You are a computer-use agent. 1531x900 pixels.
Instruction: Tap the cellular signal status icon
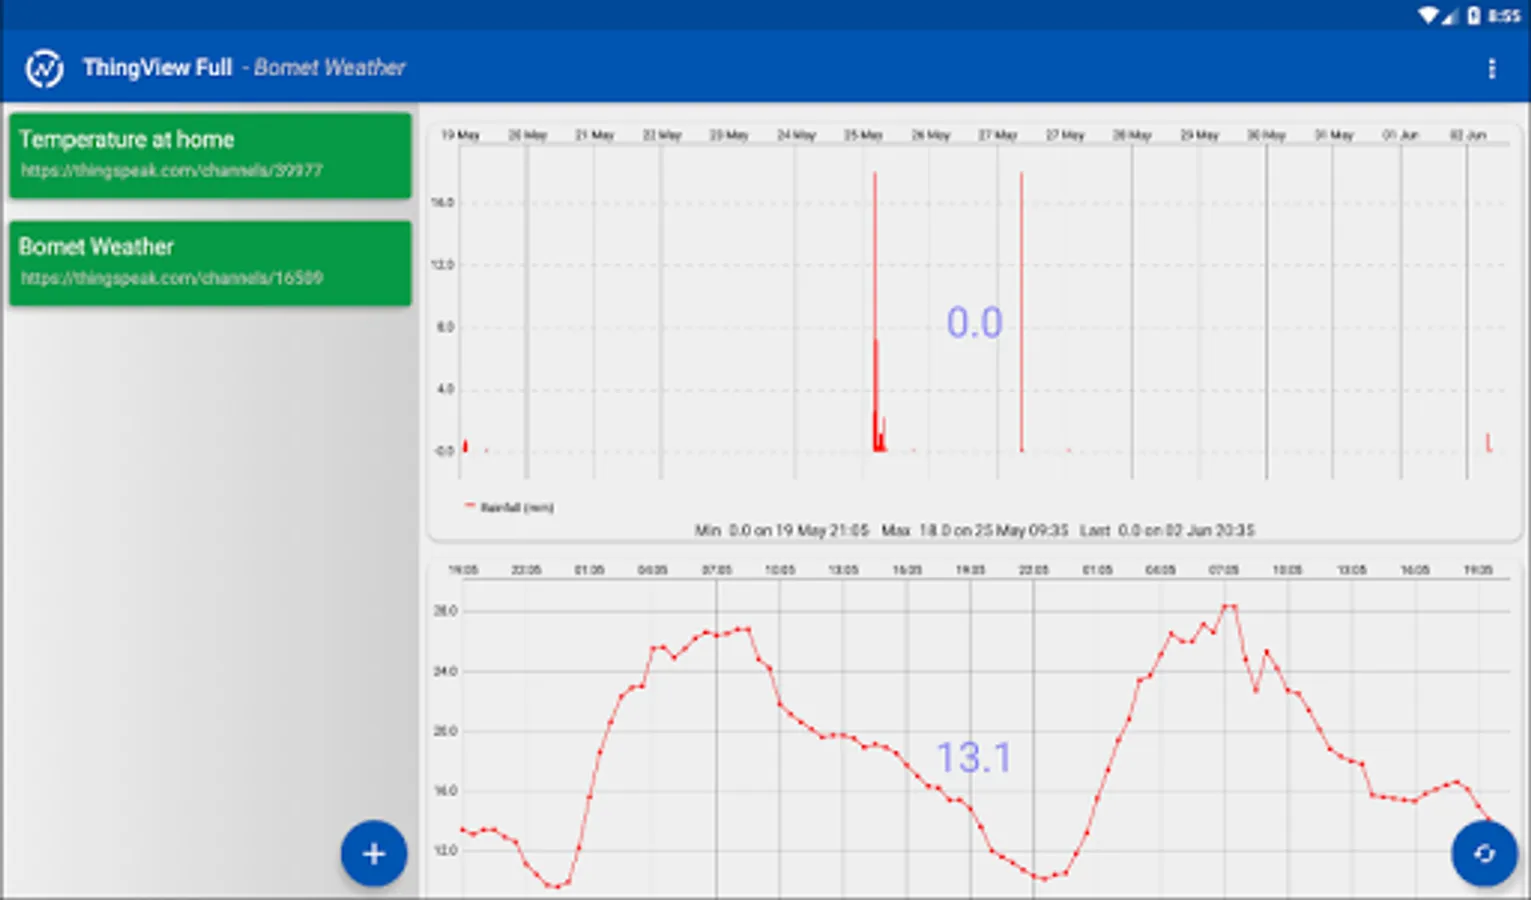1449,15
